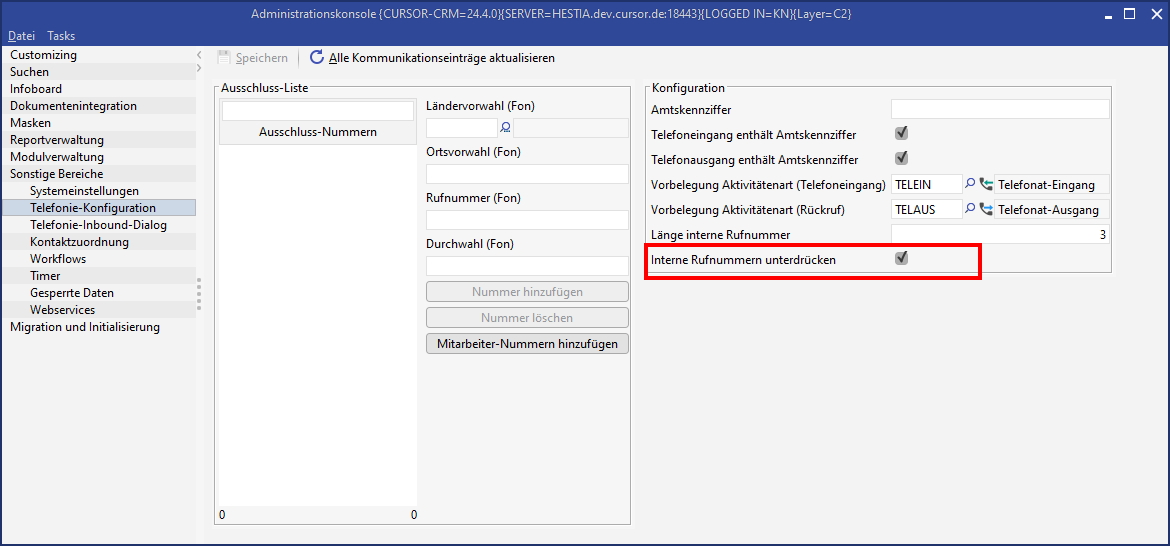Image resolution: width=1170 pixels, height=546 pixels.
Task: Click the Speichern save icon in toolbar
Action: 224,58
